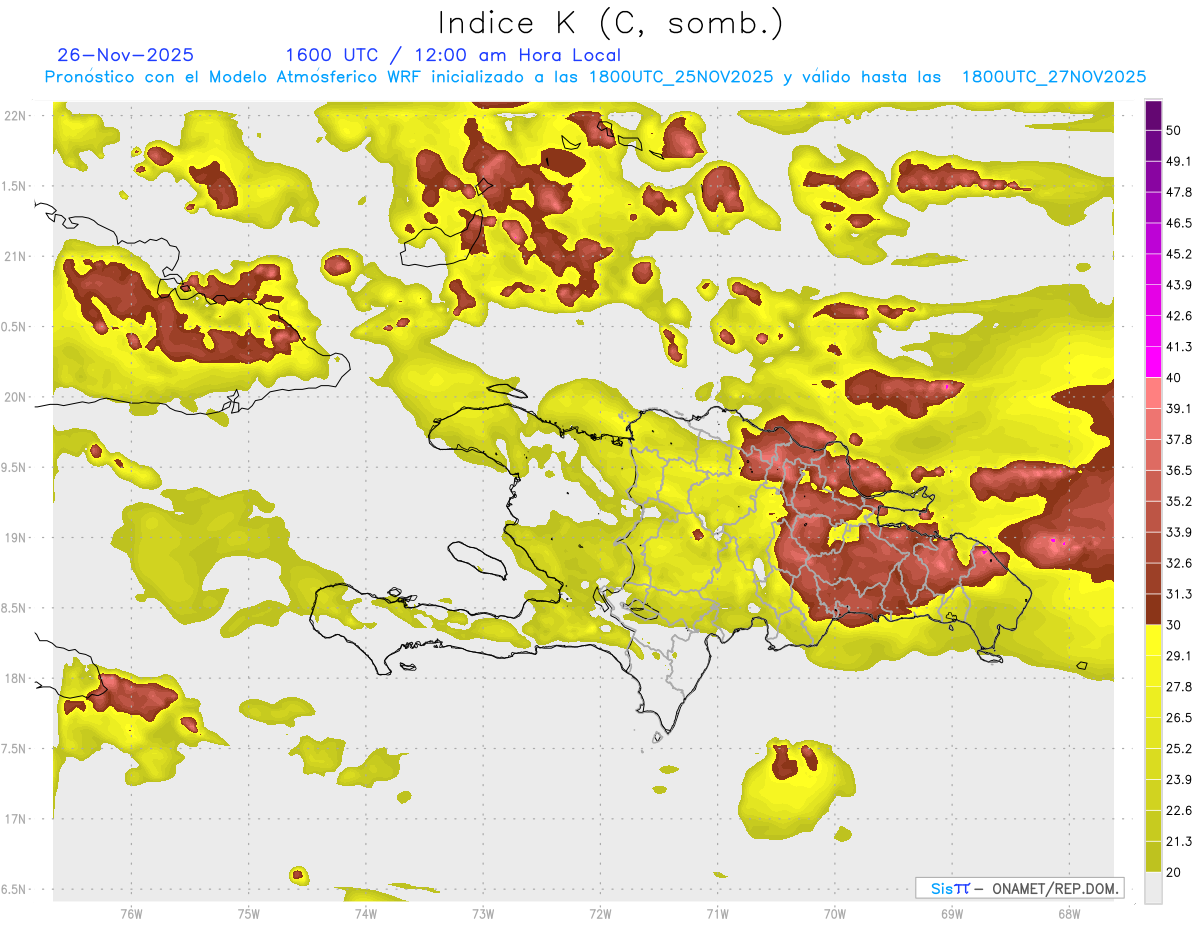Click the colorbar value '47.8'
1200x927 pixels.
(1178, 192)
